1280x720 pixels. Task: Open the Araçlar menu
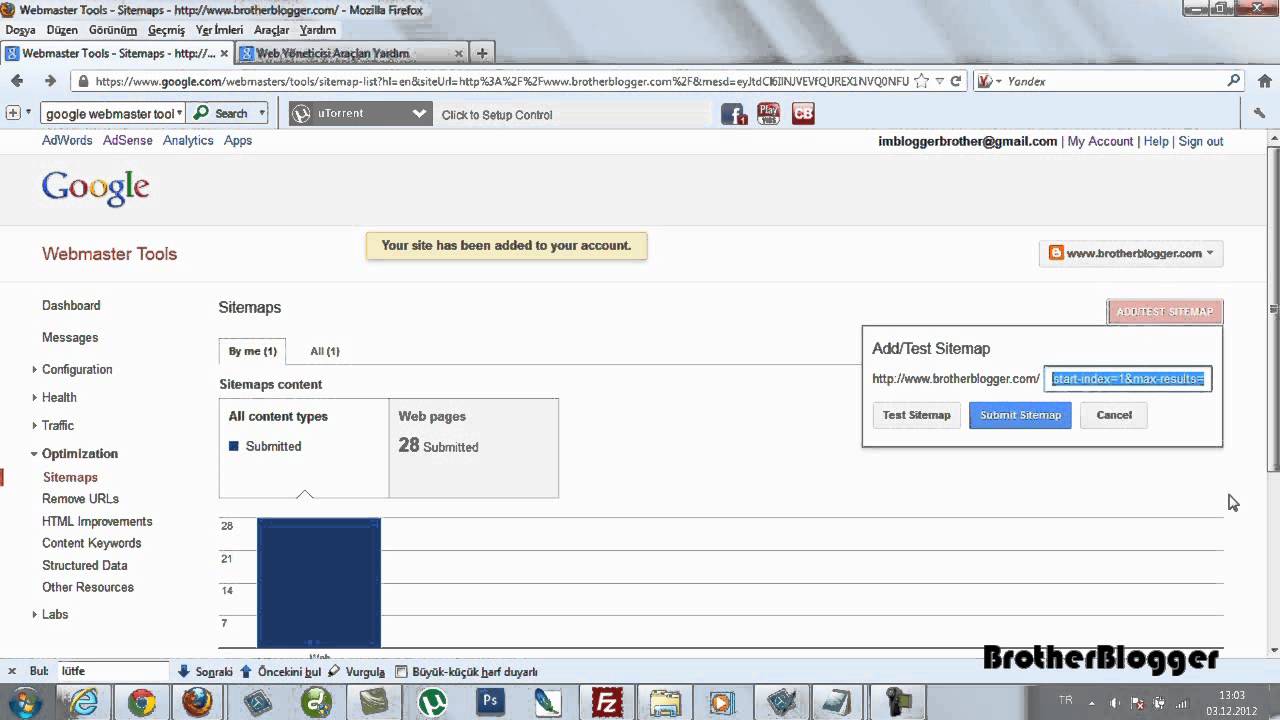pos(271,30)
